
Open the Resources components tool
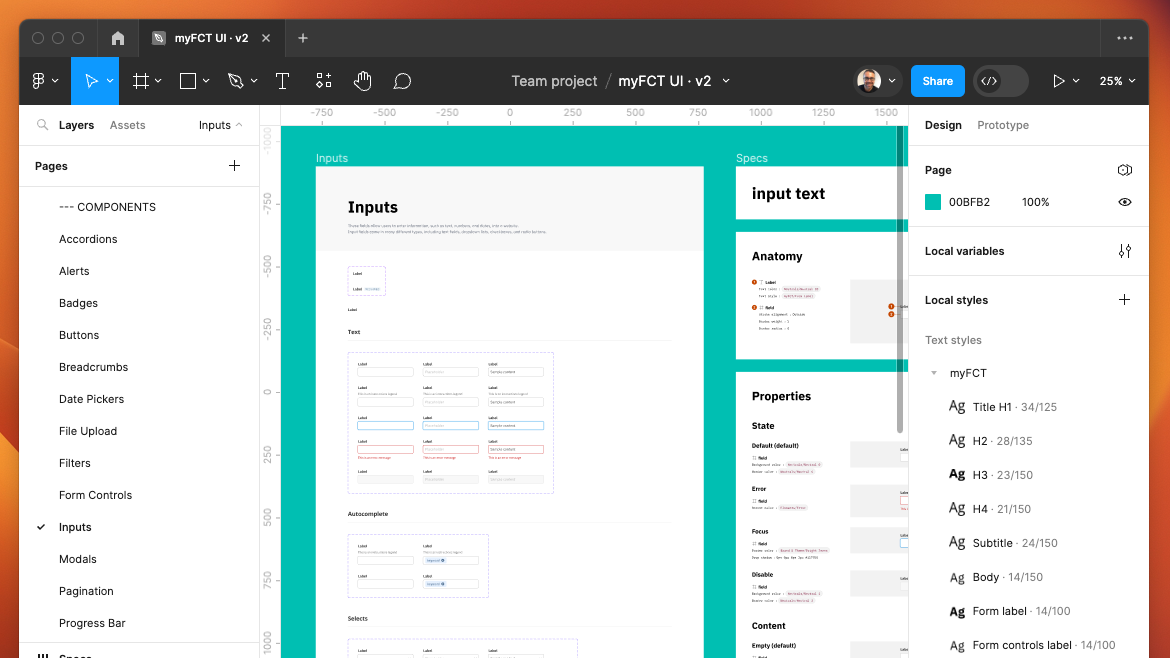coord(323,81)
